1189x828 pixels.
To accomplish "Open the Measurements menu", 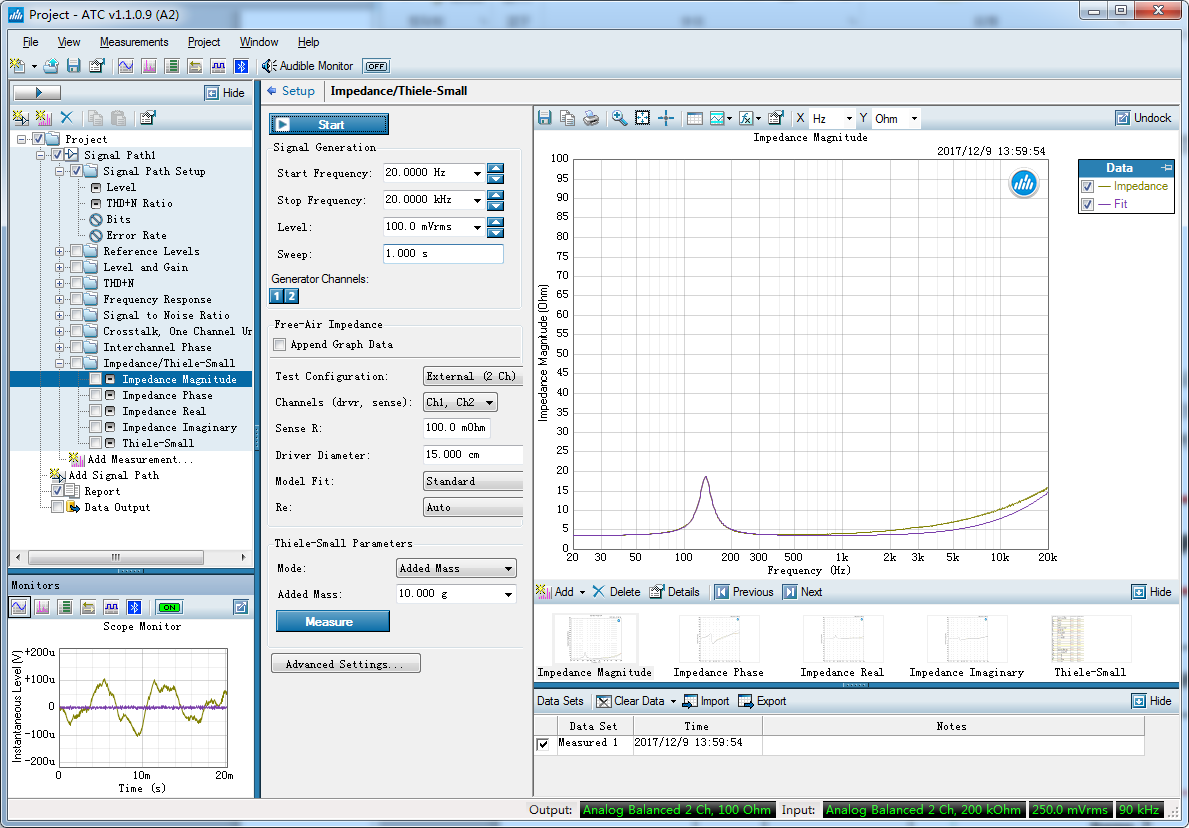I will [134, 42].
